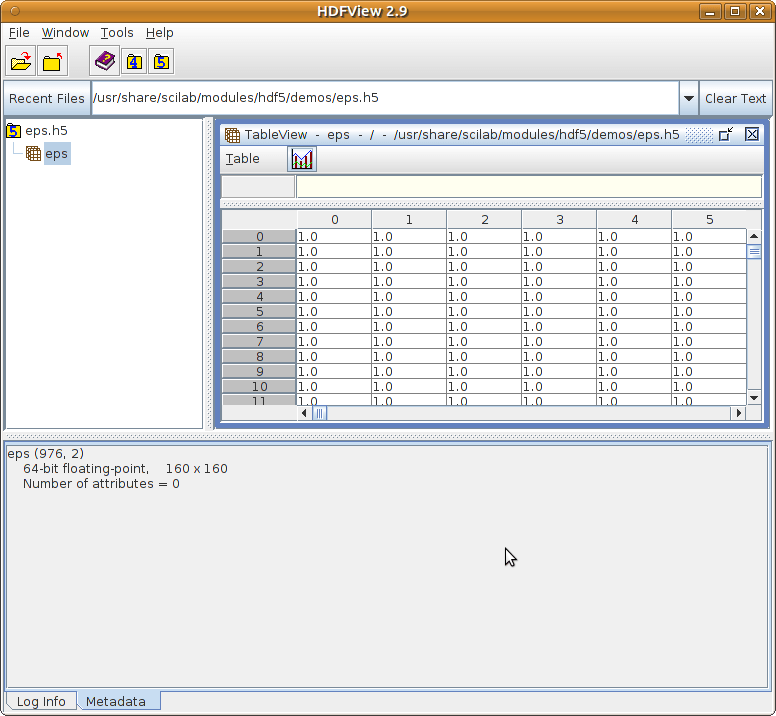Click the 'Number of attributes = 0' text

click(101, 483)
